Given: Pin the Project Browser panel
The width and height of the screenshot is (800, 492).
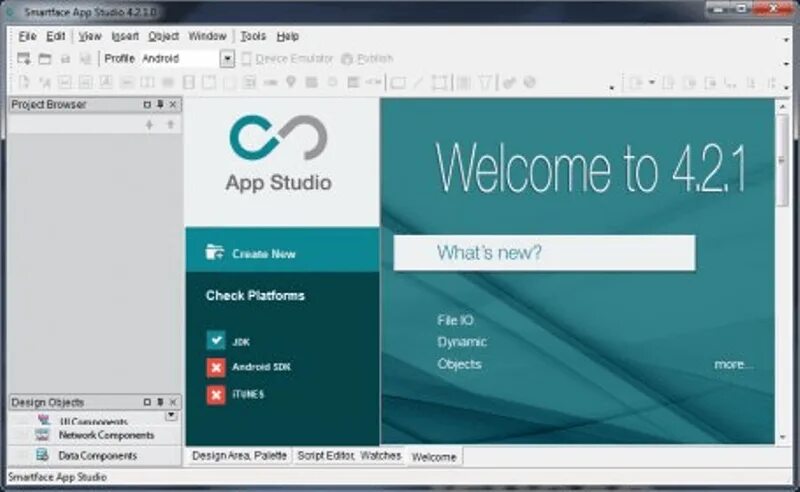Looking at the screenshot, I should [x=160, y=104].
